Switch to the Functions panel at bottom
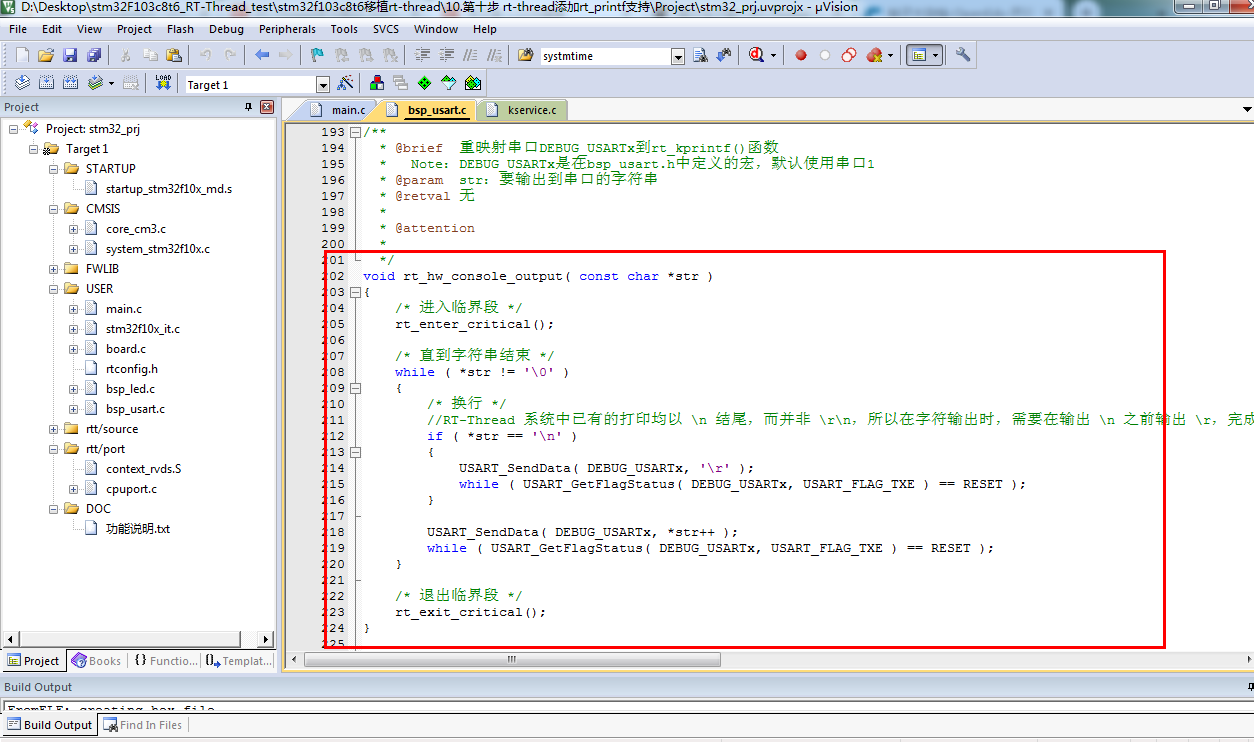Viewport: 1254px width, 742px height. coord(165,660)
